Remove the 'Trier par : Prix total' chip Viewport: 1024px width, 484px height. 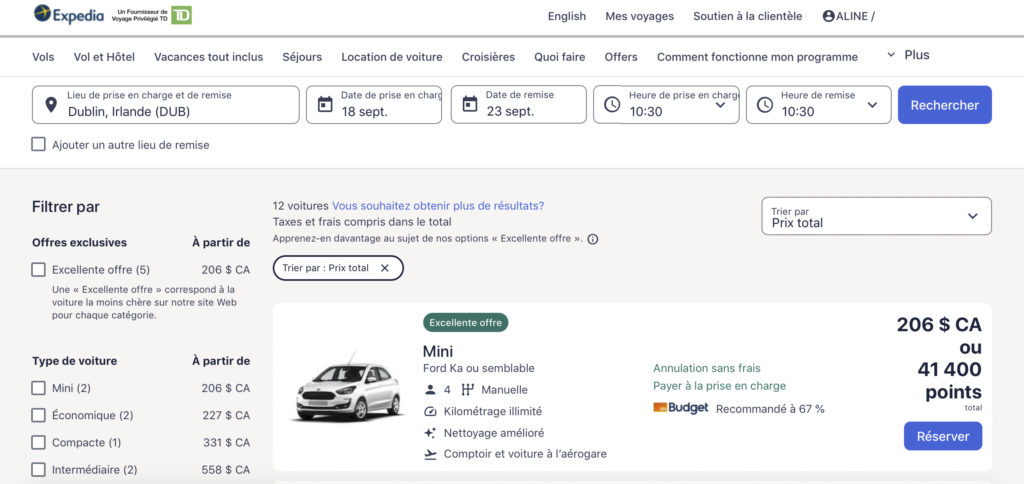click(x=385, y=268)
